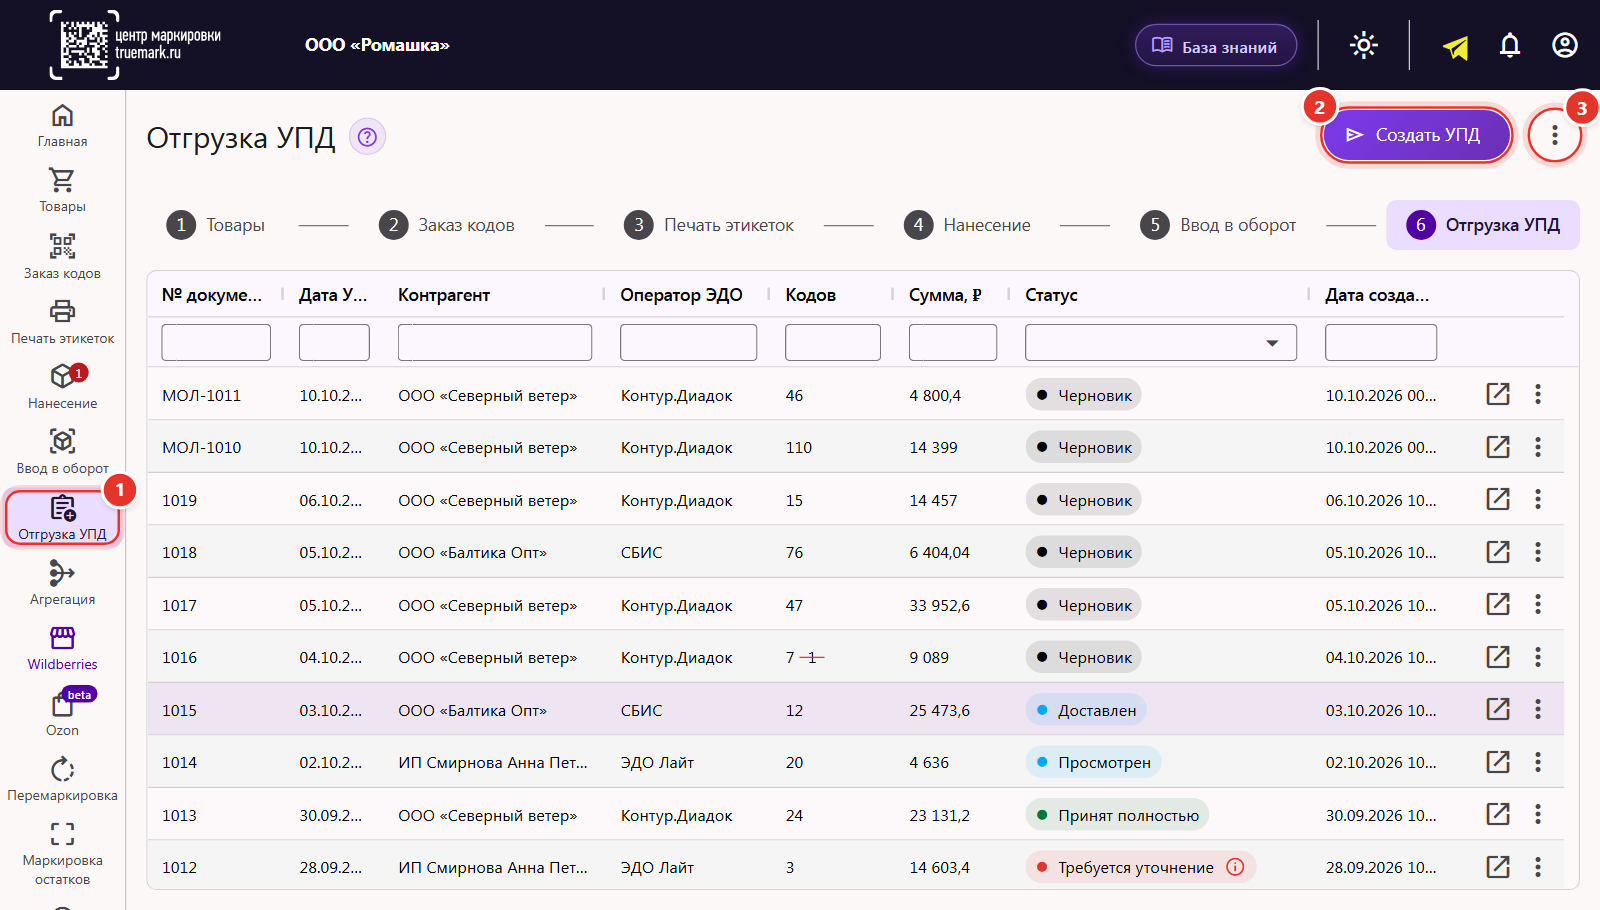This screenshot has width=1600, height=910.
Task: Expand the Статус filter dropdown
Action: [1161, 342]
